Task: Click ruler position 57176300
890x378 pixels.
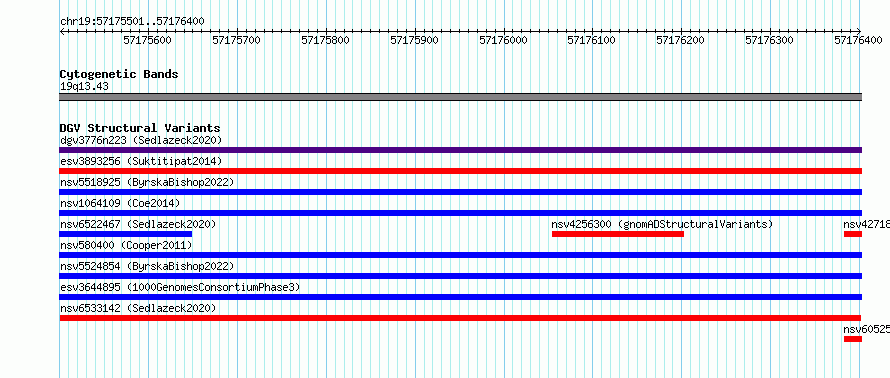Action: (770, 40)
